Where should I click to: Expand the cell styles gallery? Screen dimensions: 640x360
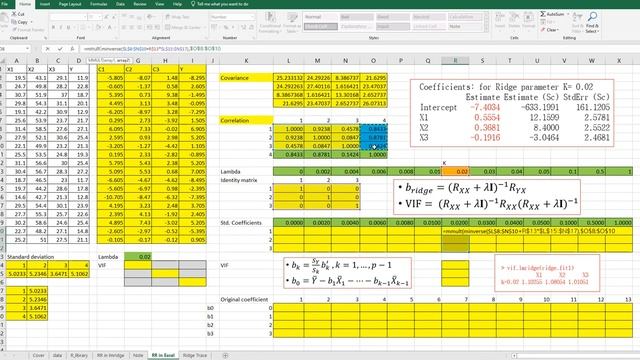tap(486, 30)
